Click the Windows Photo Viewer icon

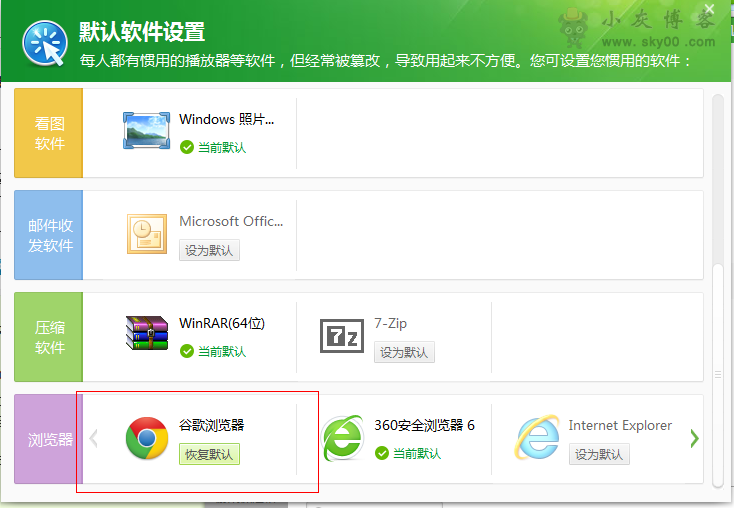tap(147, 131)
